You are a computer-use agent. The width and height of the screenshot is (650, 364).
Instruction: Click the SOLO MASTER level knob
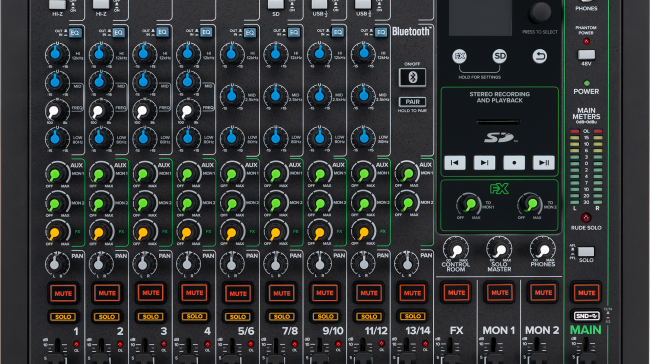[499, 250]
